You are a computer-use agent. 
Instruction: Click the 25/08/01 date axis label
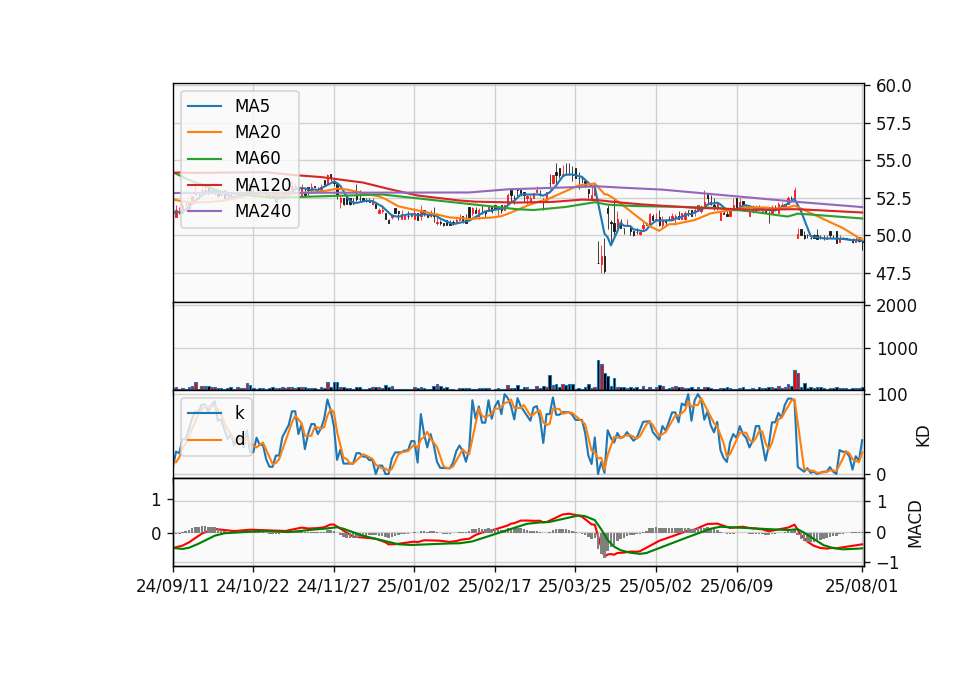(861, 586)
